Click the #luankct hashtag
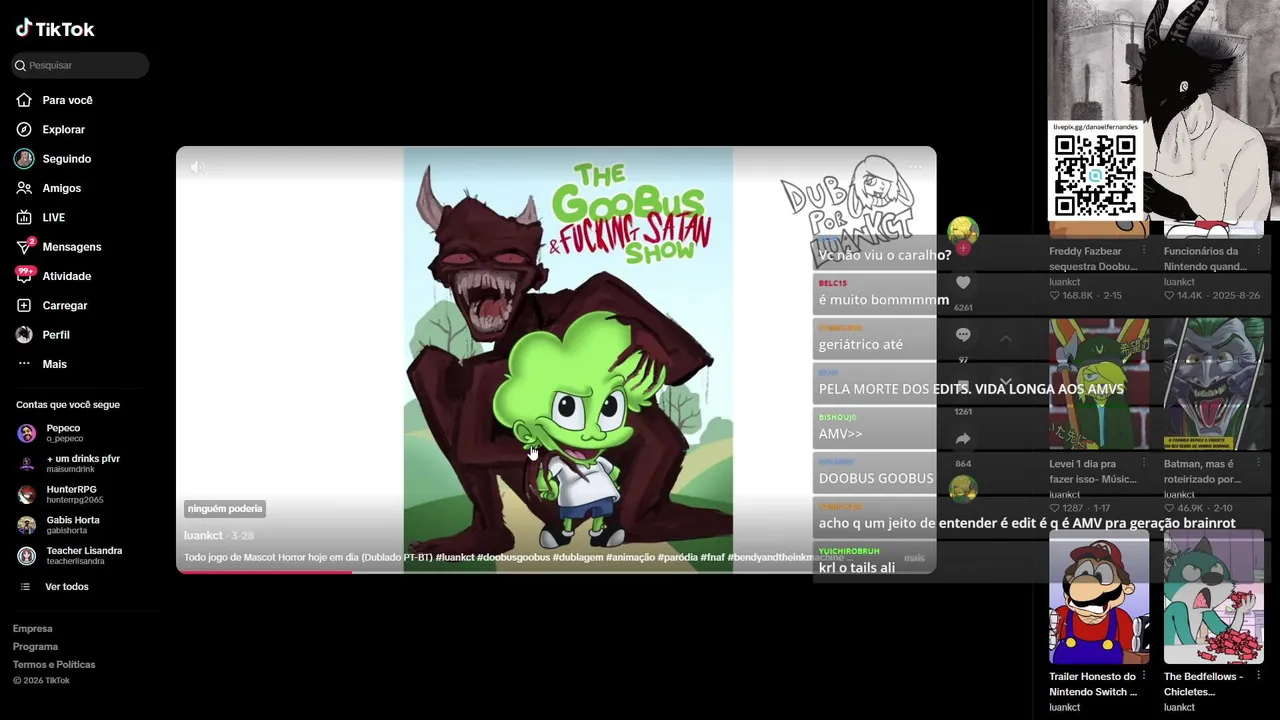Screen dimensions: 1280x720 pos(455,558)
